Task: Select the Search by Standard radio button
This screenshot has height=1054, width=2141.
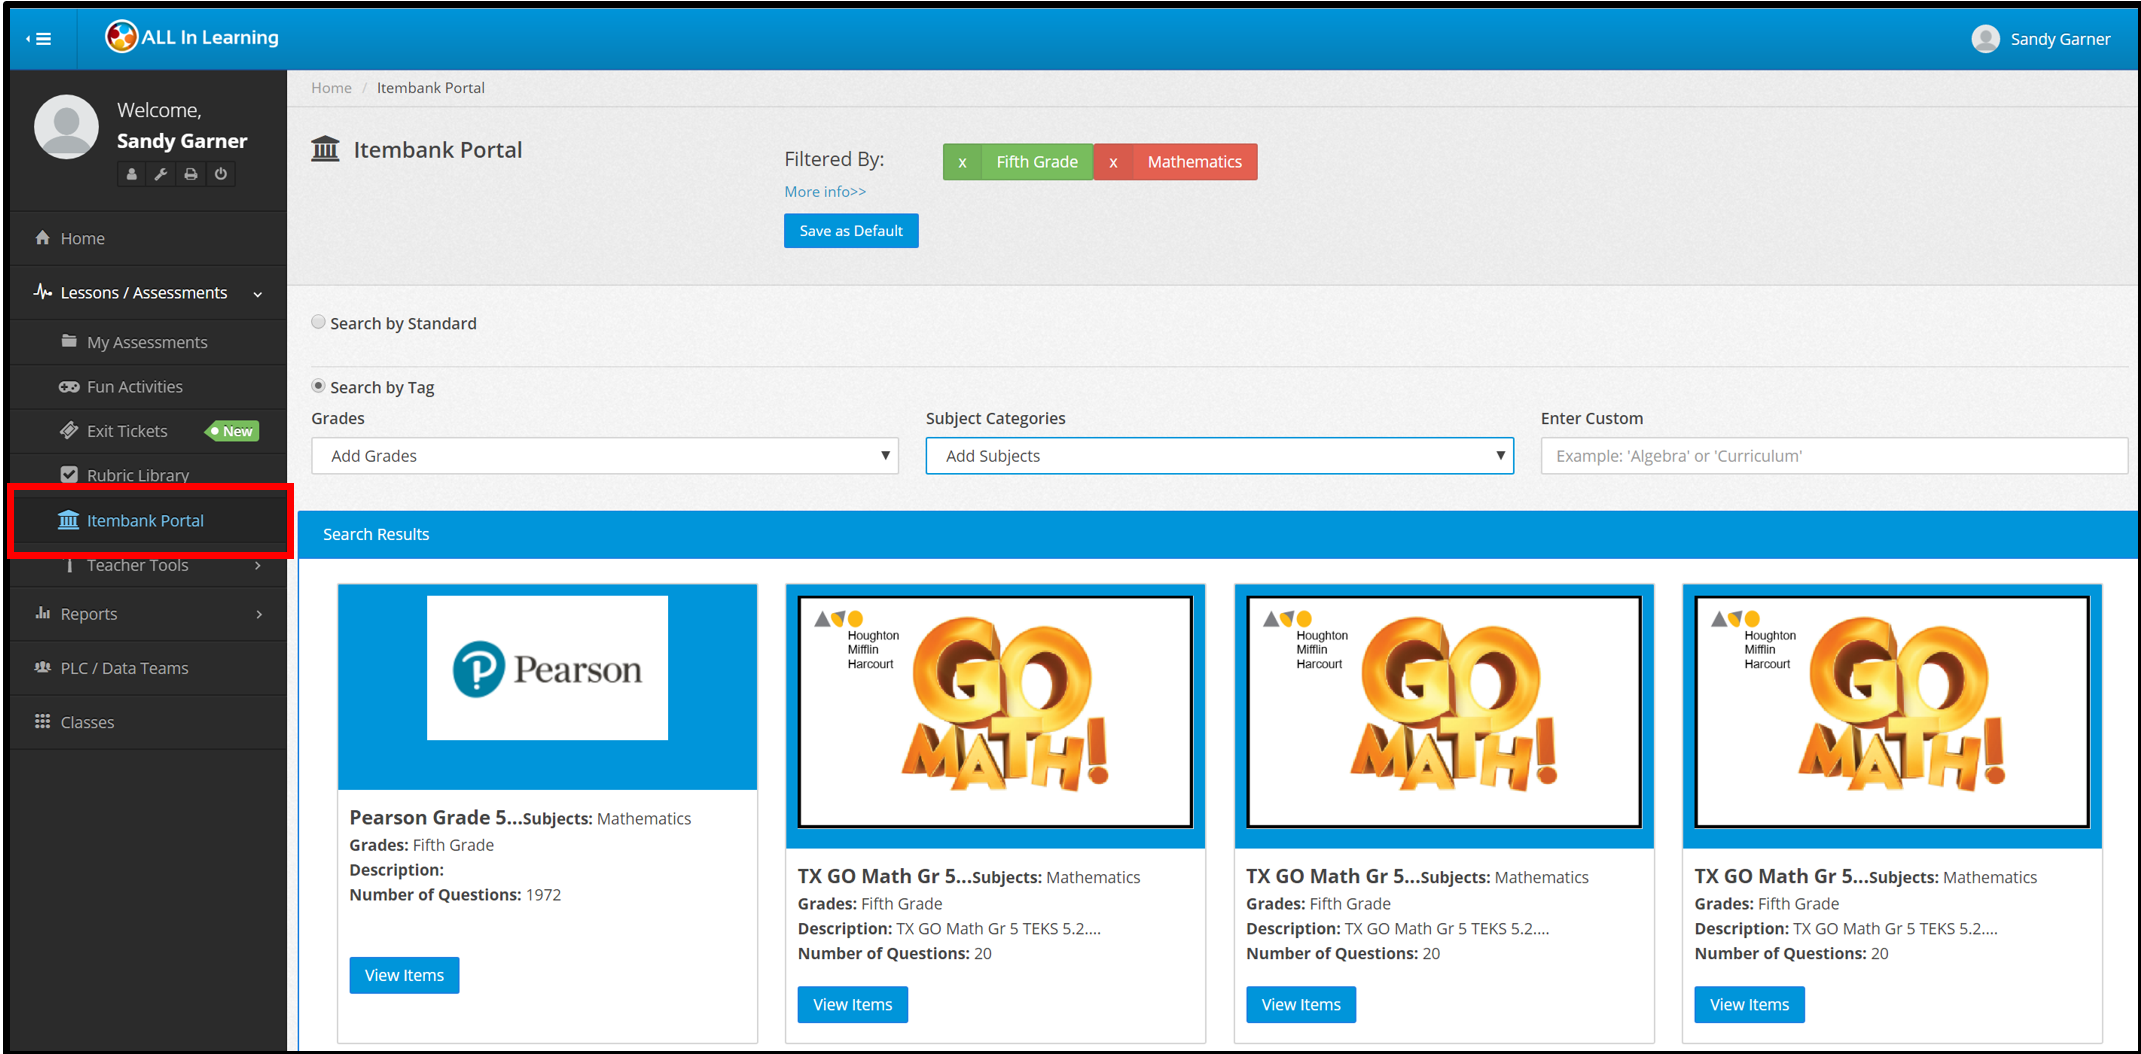Action: [318, 322]
